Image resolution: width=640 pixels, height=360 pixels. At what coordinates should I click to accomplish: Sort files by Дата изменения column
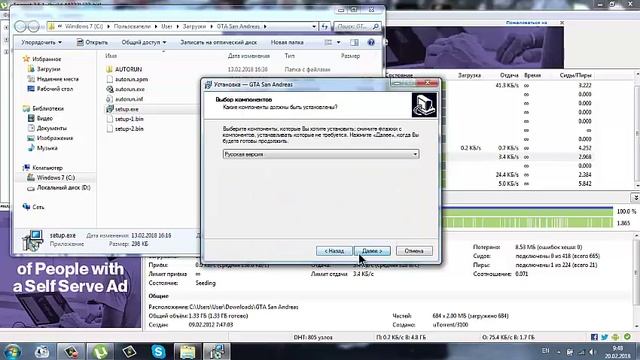(249, 56)
